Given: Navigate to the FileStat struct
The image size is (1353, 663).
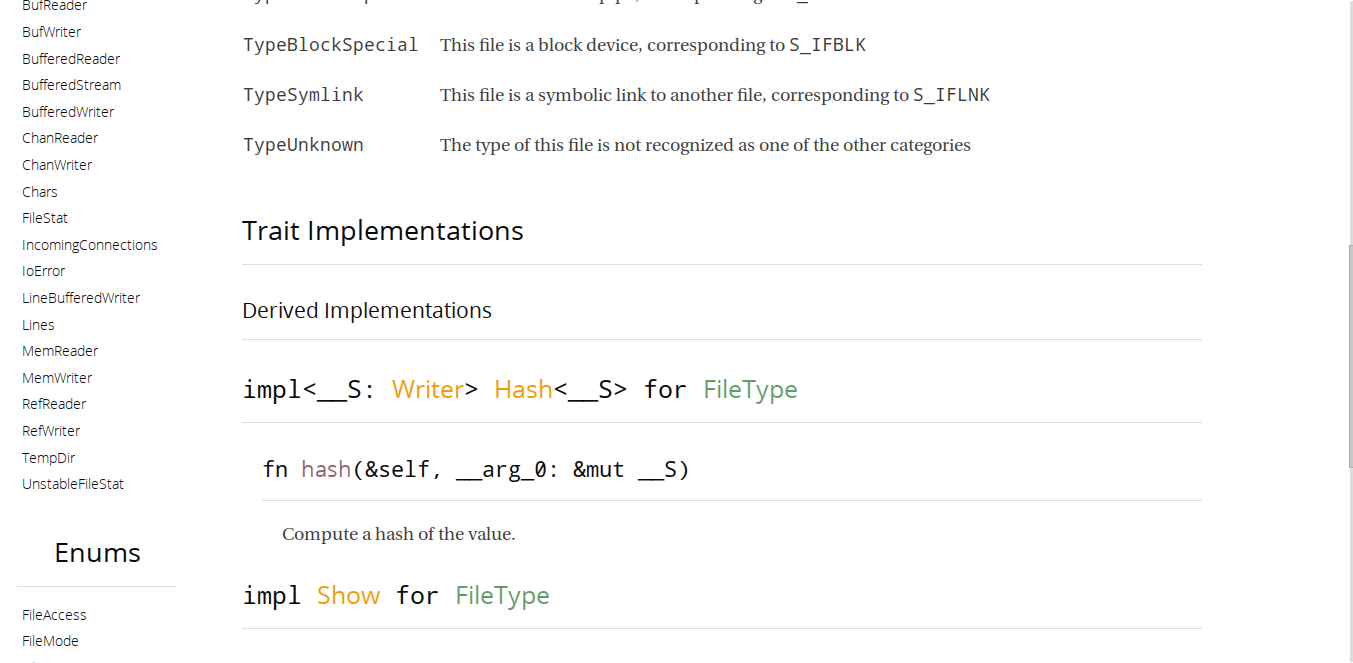Looking at the screenshot, I should pyautogui.click(x=45, y=218).
